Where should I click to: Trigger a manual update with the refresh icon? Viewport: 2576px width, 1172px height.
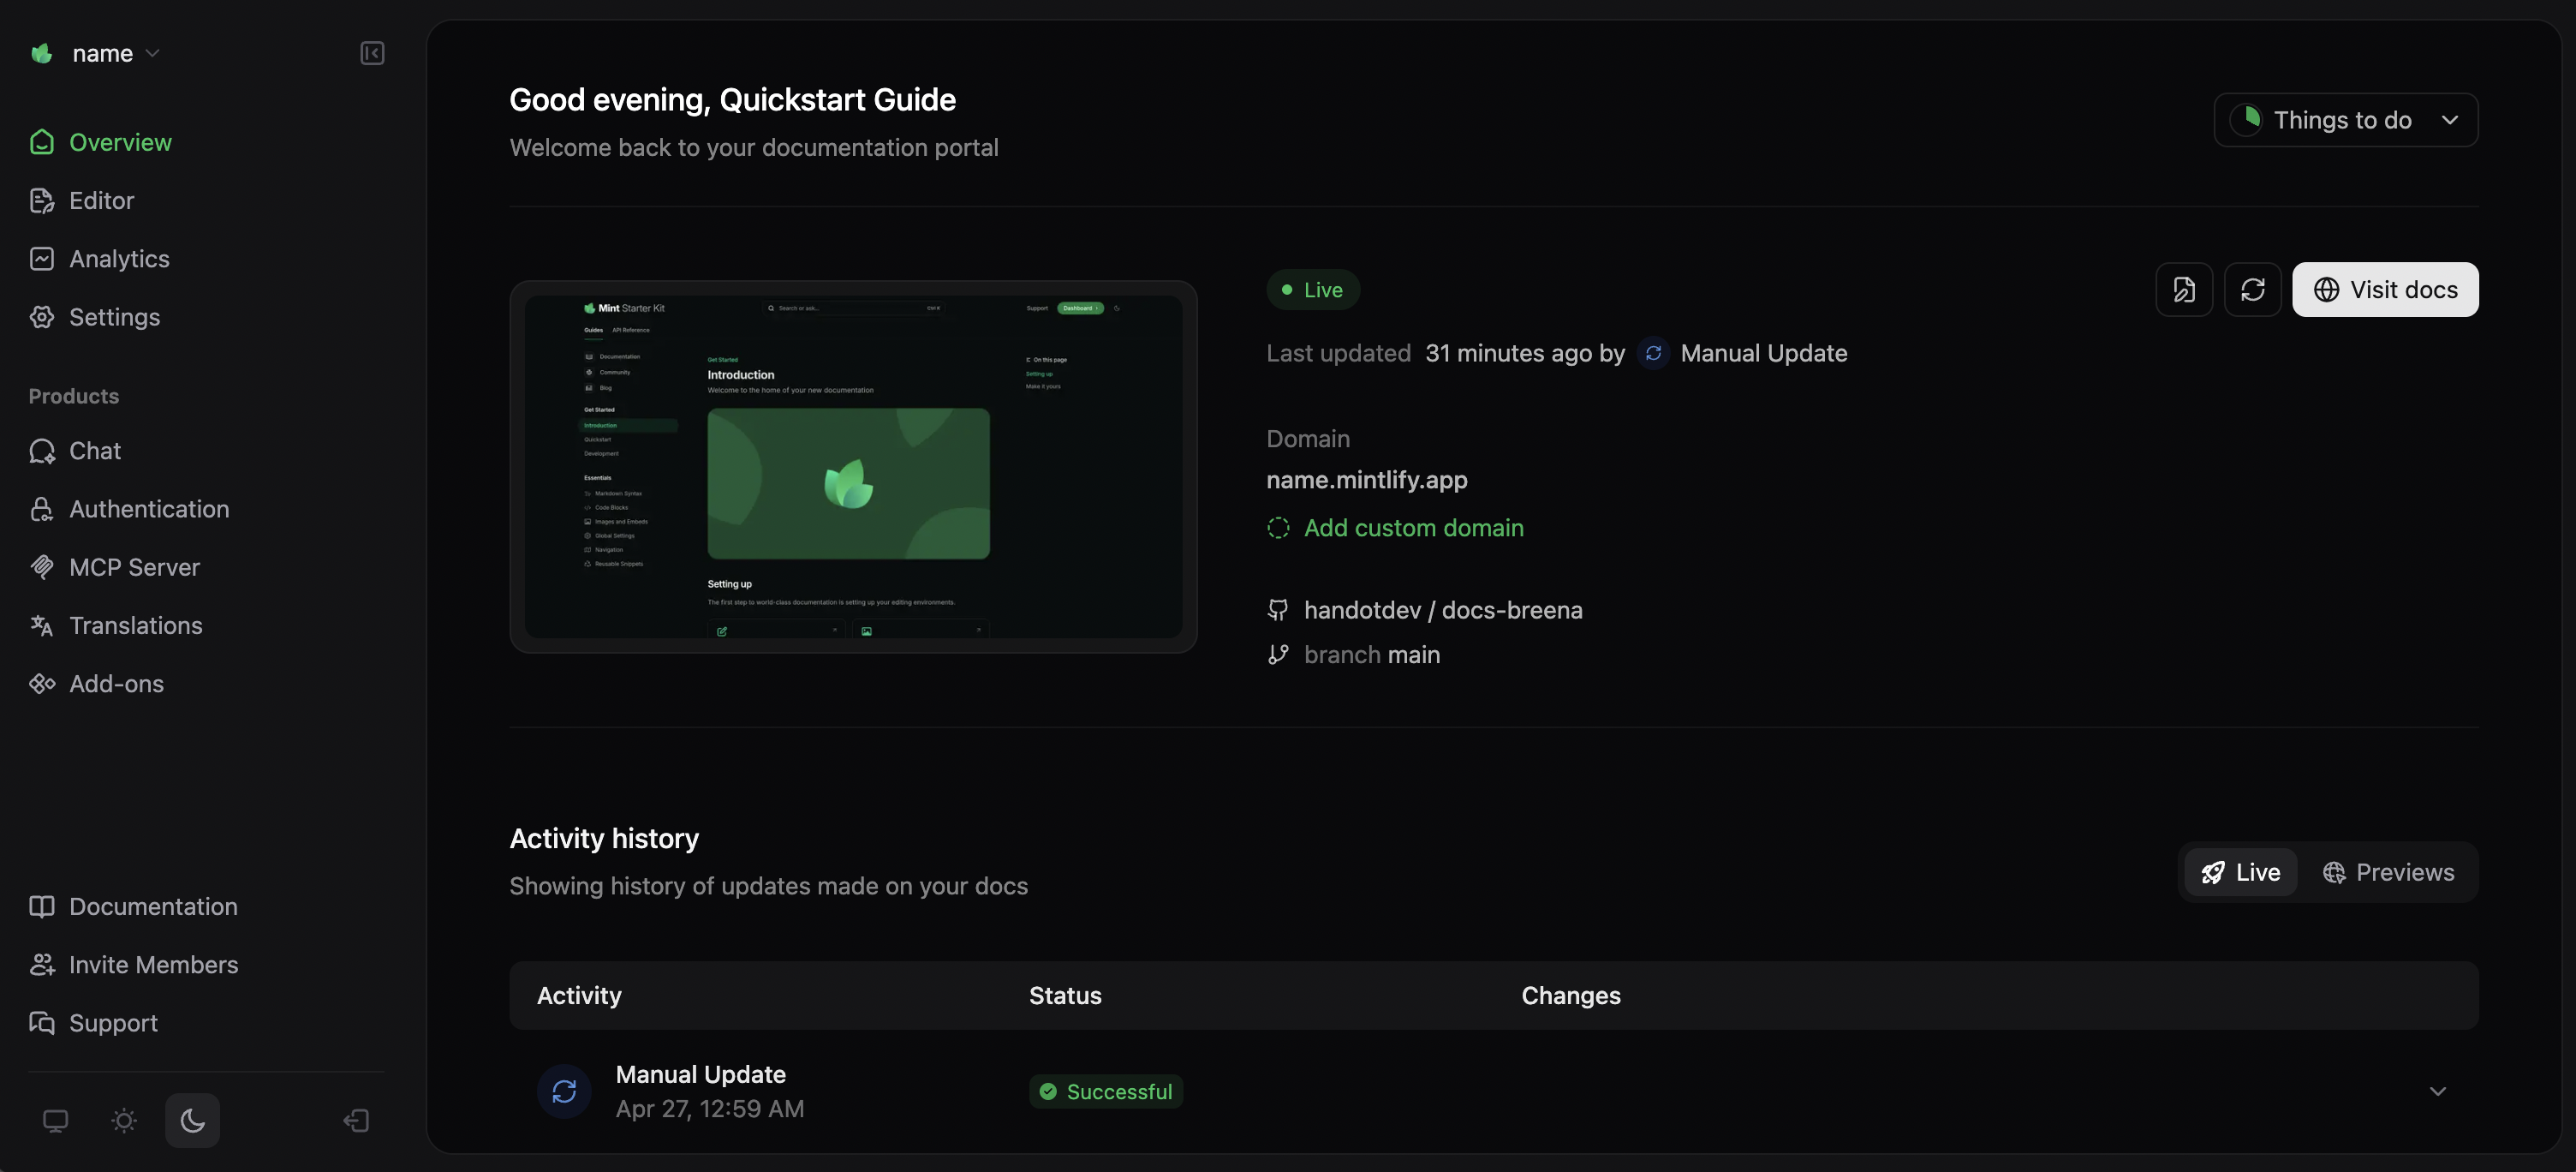pos(2253,289)
